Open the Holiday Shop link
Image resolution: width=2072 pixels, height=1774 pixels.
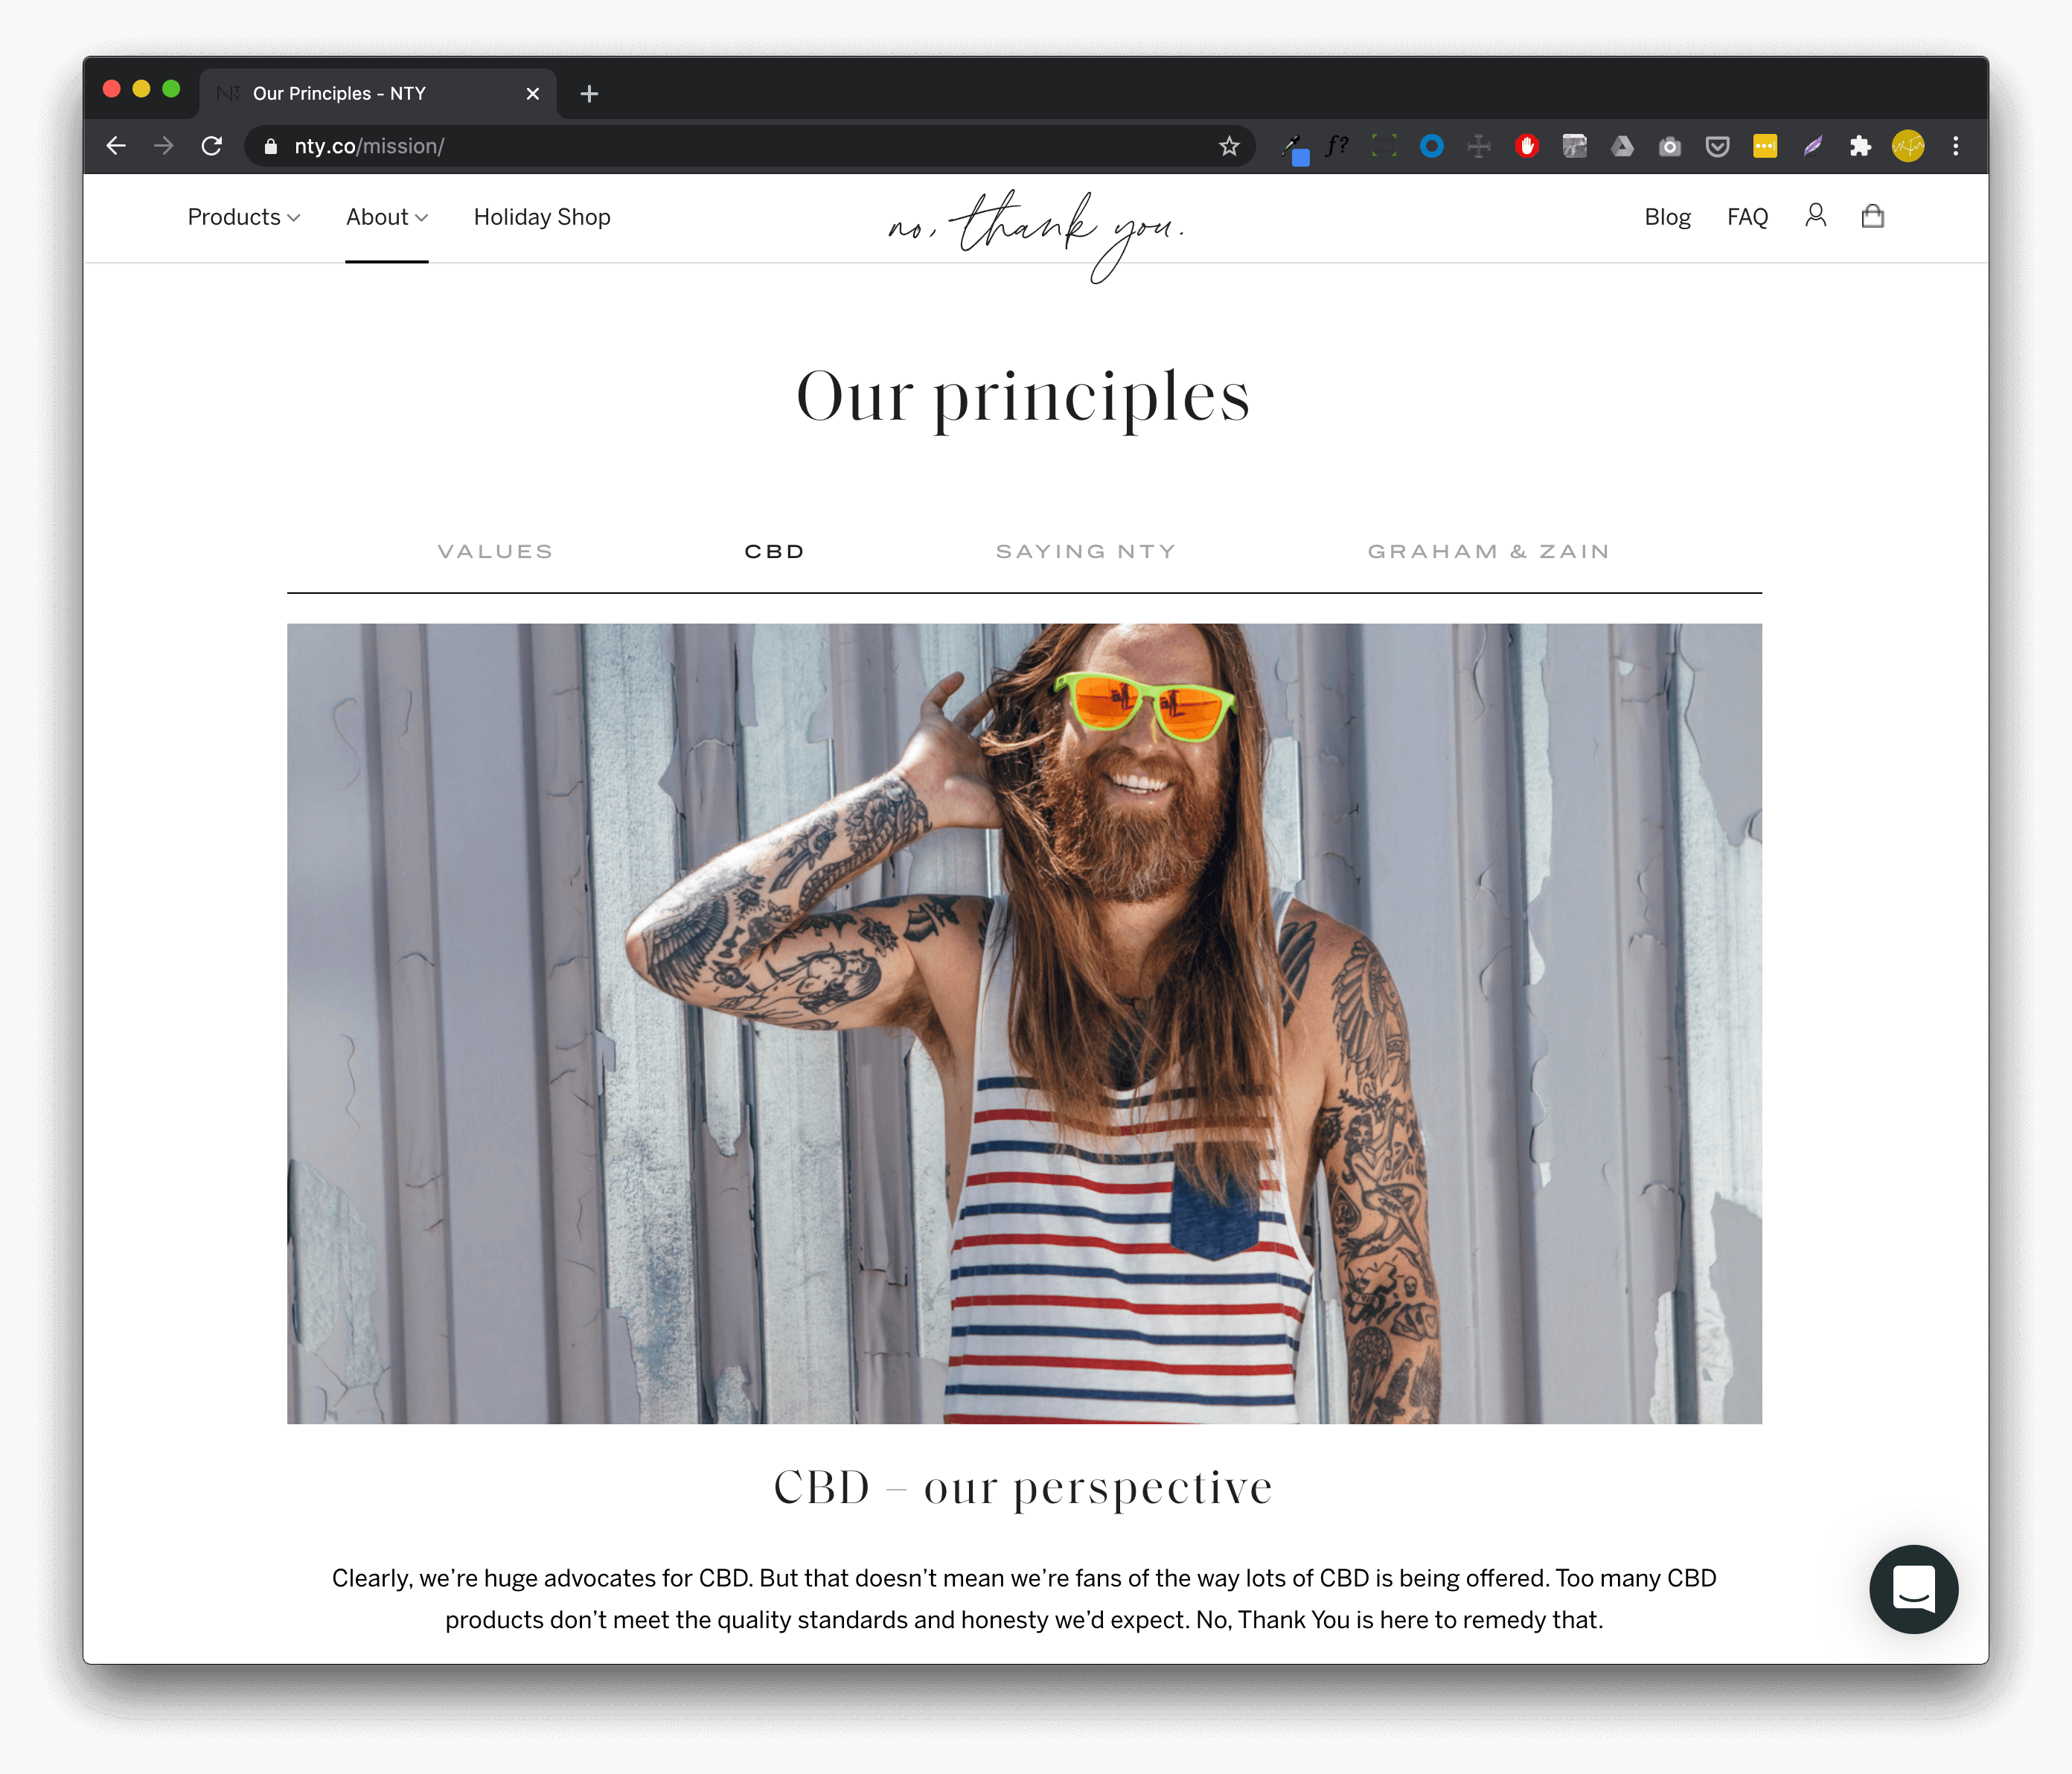tap(542, 217)
